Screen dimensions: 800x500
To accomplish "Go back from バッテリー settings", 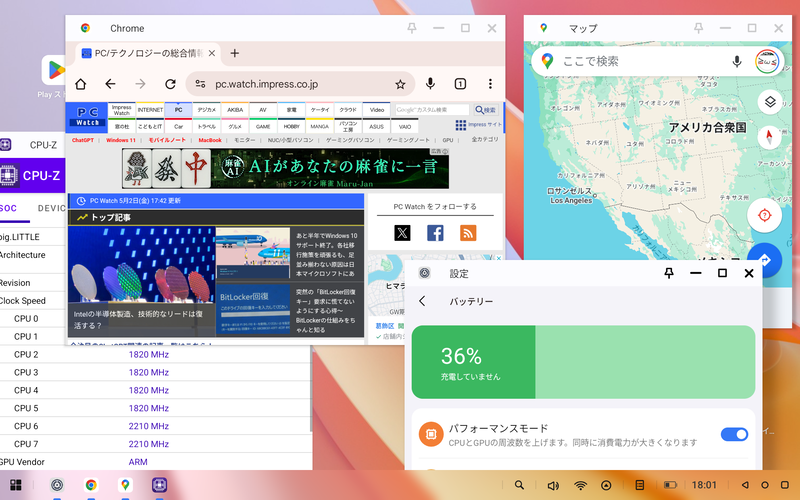I will tap(422, 301).
